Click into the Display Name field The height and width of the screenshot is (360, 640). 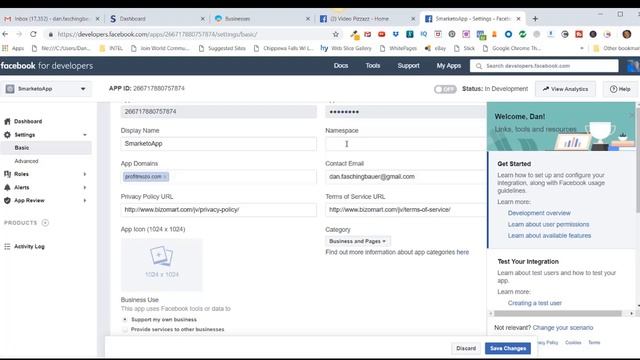coord(218,144)
